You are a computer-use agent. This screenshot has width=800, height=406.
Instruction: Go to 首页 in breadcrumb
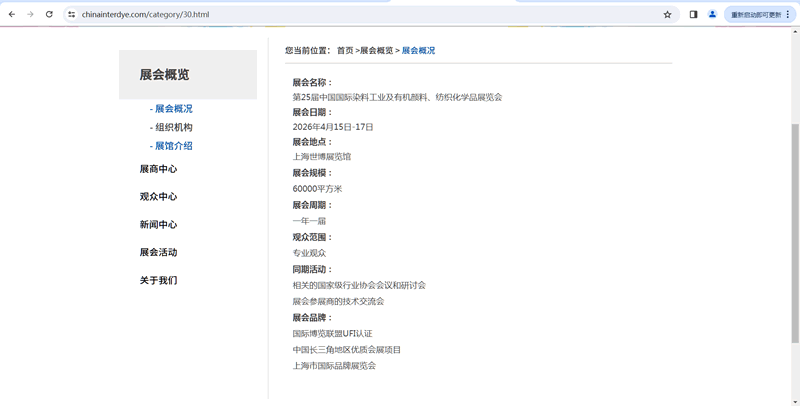point(345,51)
